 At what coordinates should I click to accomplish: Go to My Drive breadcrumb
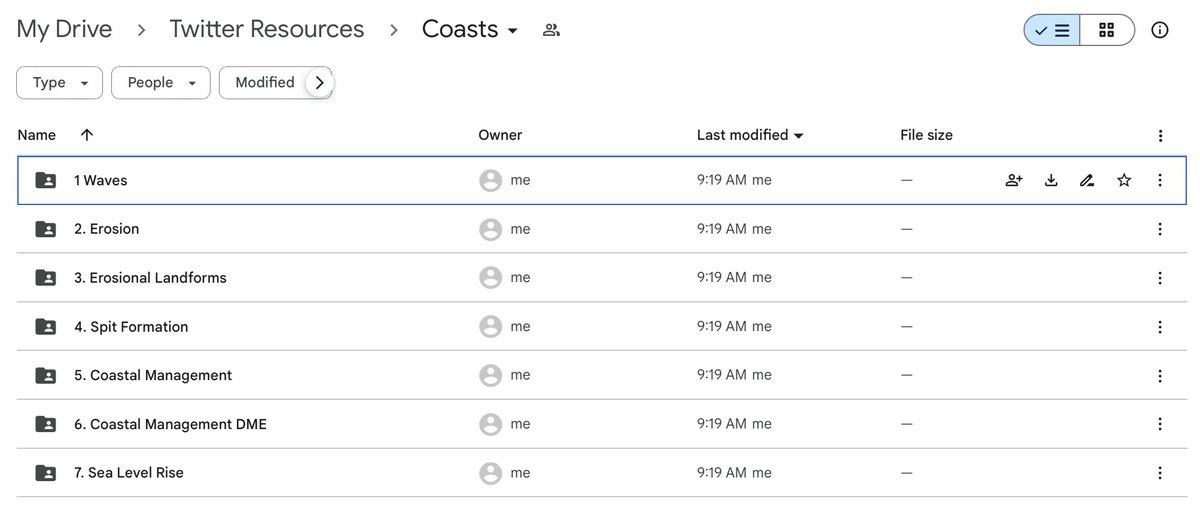[x=64, y=29]
